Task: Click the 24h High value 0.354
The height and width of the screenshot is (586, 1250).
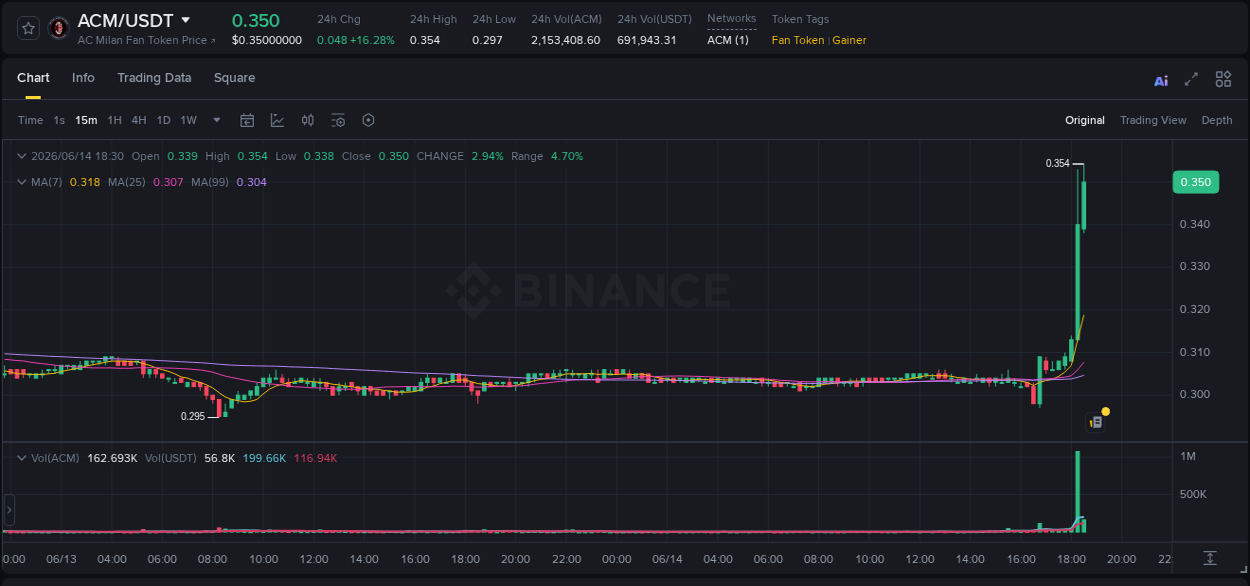Action: point(425,40)
